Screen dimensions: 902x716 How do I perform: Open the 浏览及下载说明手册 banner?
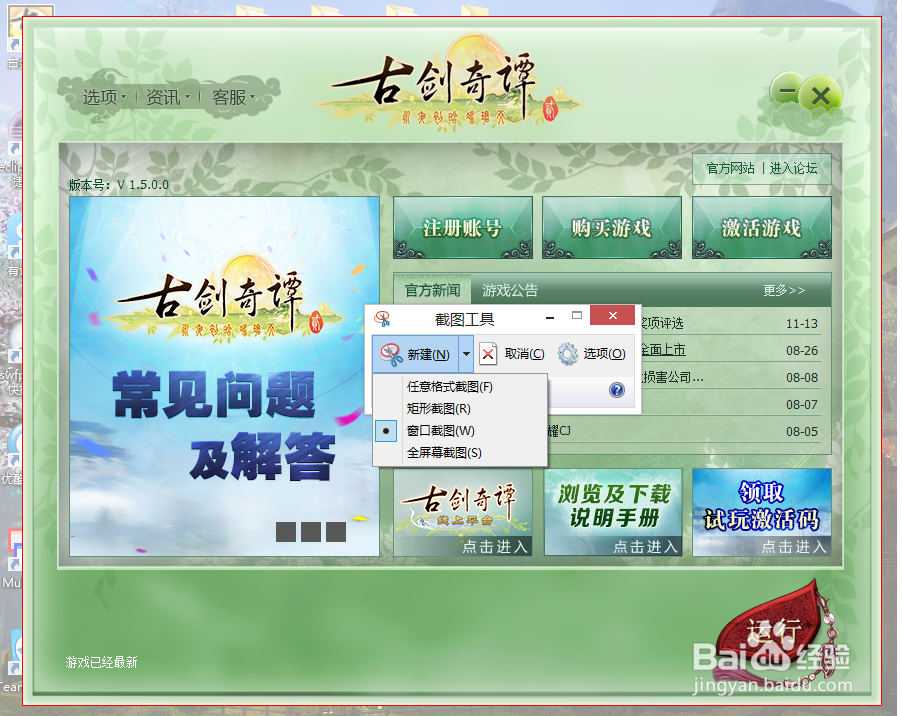(x=613, y=512)
